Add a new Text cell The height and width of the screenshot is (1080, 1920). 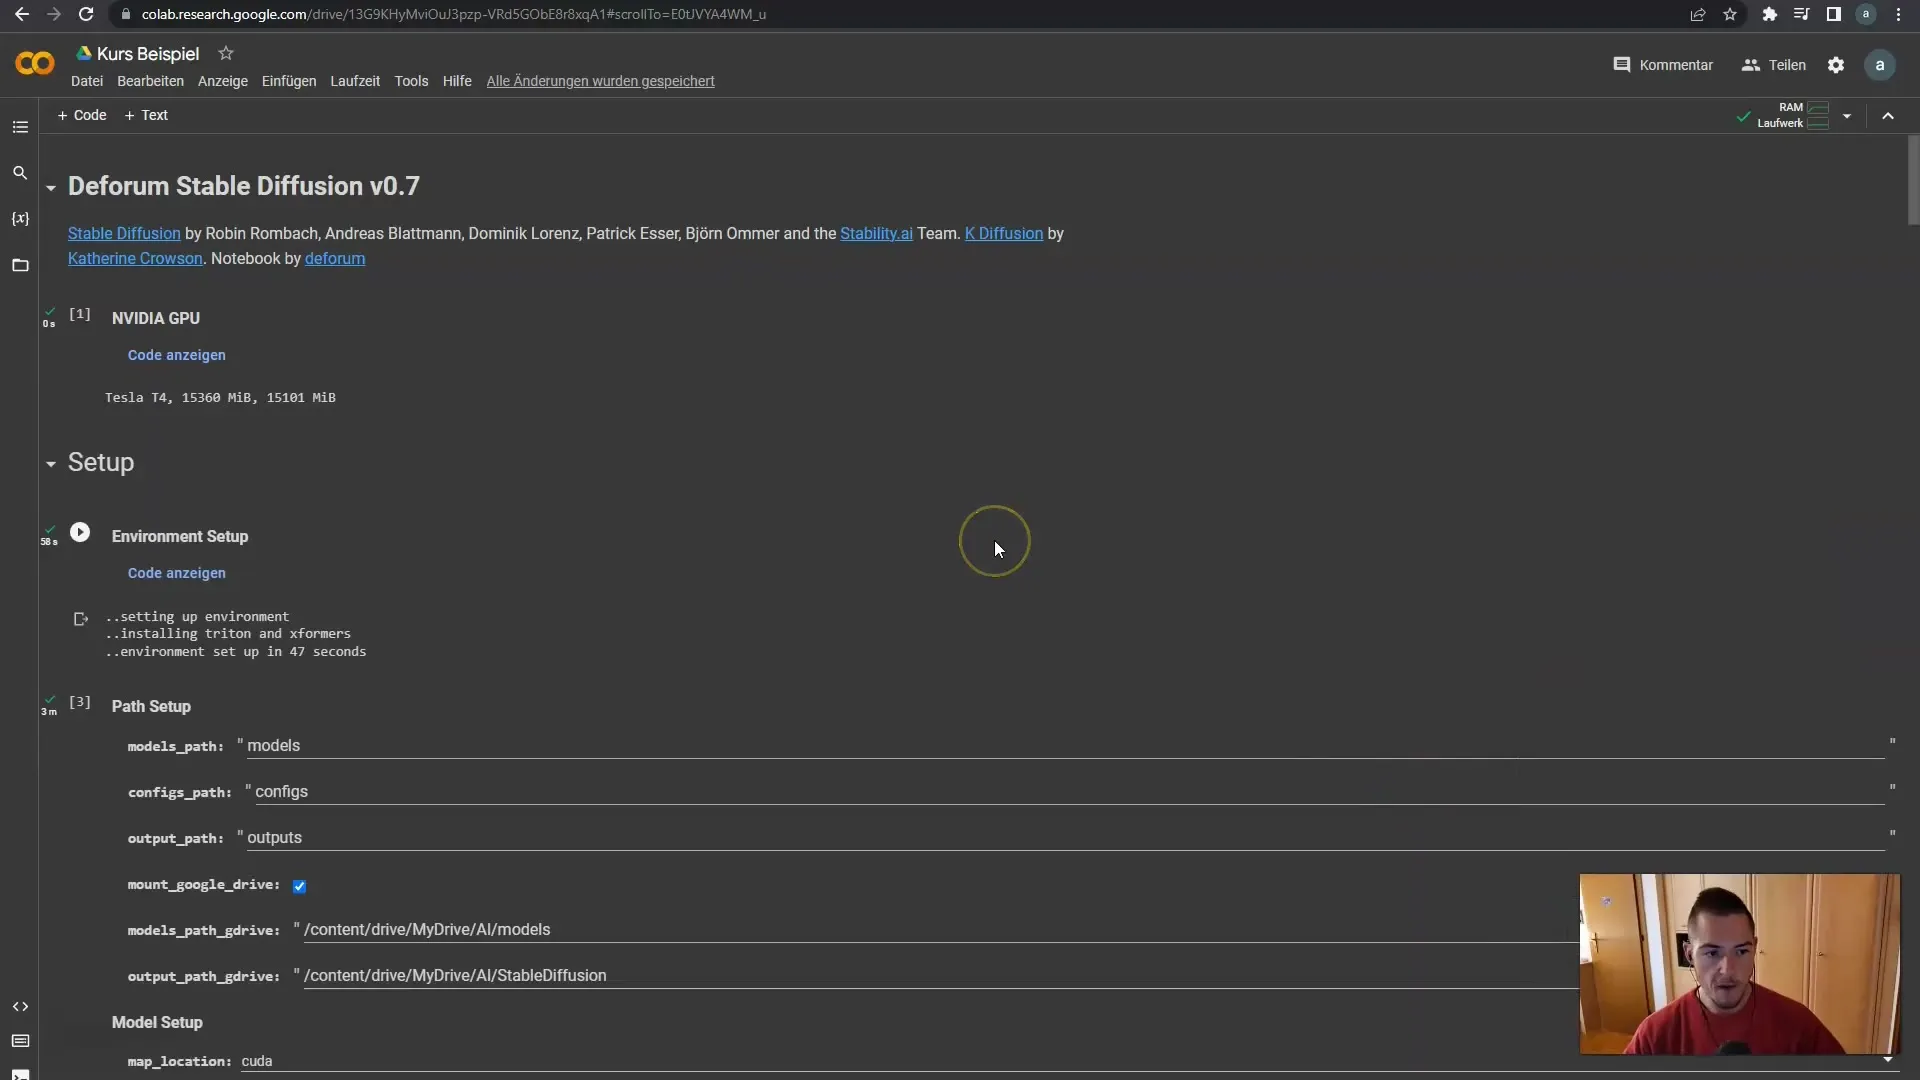click(x=146, y=115)
